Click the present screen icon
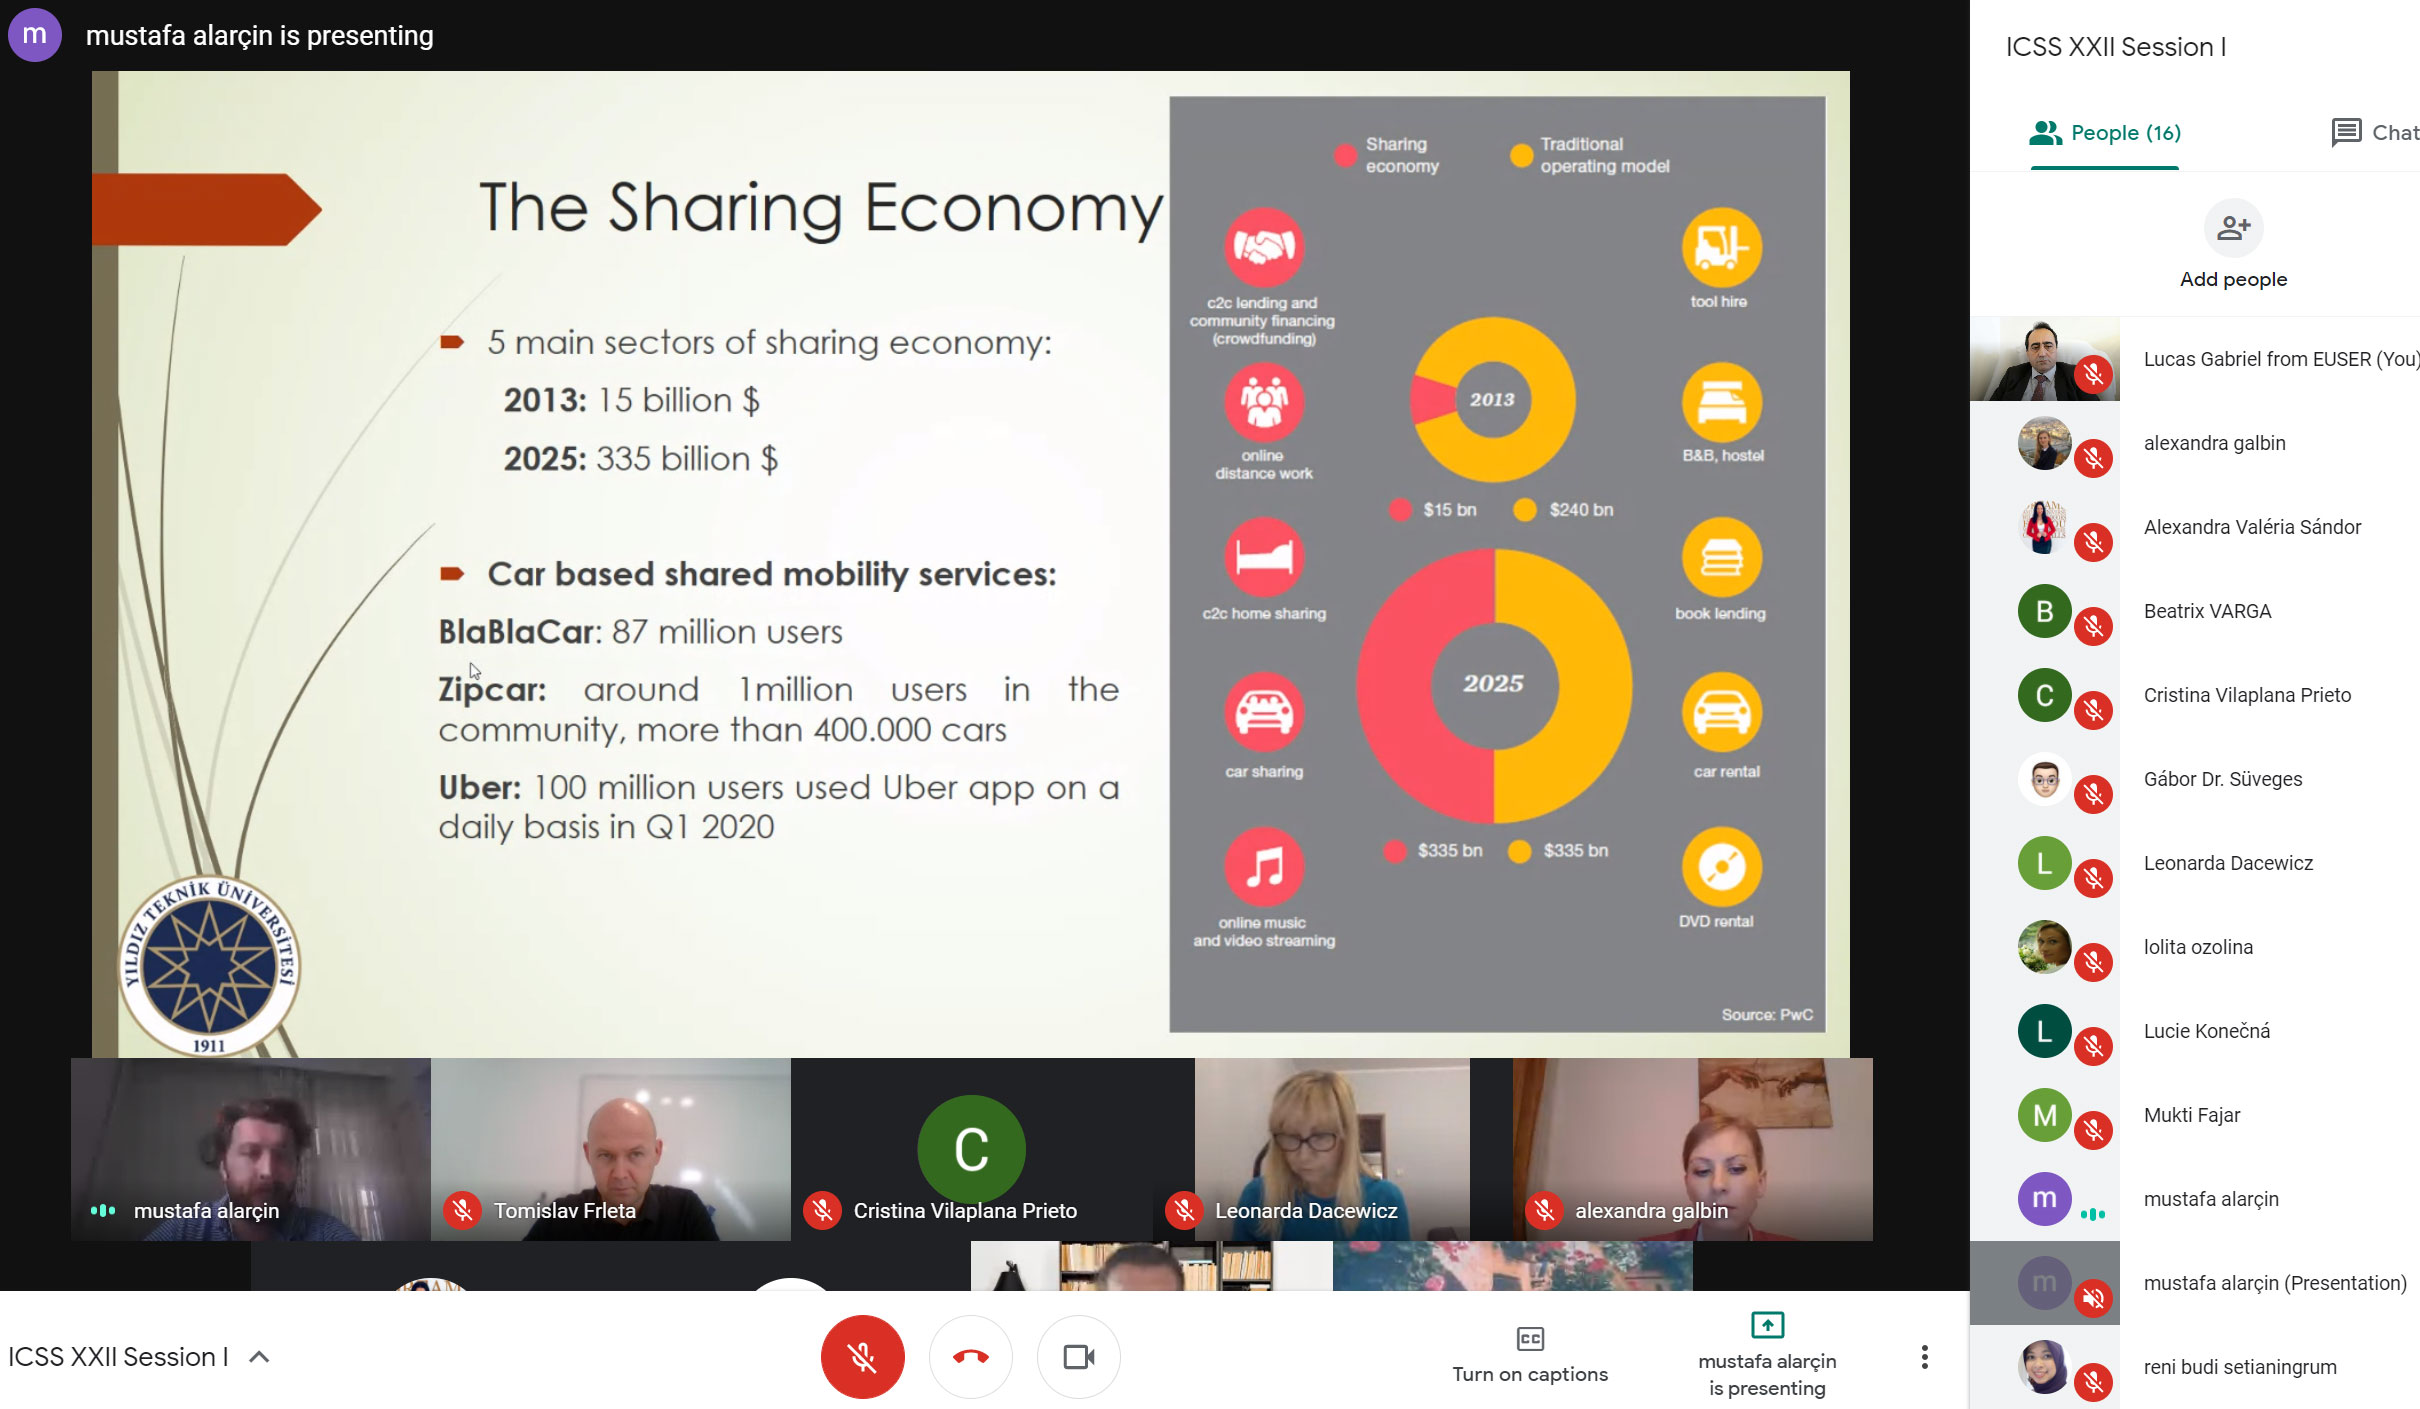 coord(1767,1325)
